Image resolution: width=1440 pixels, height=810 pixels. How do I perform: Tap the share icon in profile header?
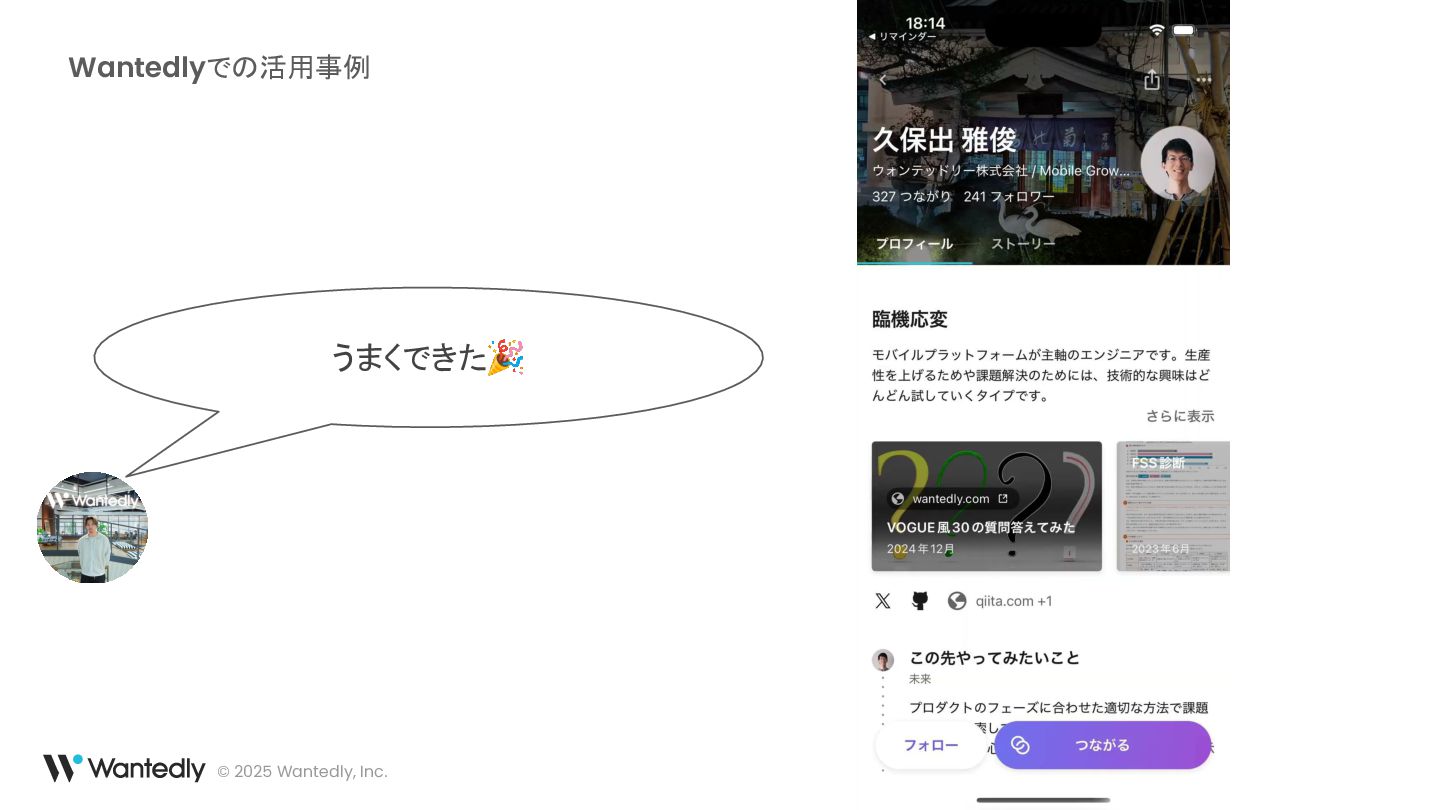[1152, 80]
